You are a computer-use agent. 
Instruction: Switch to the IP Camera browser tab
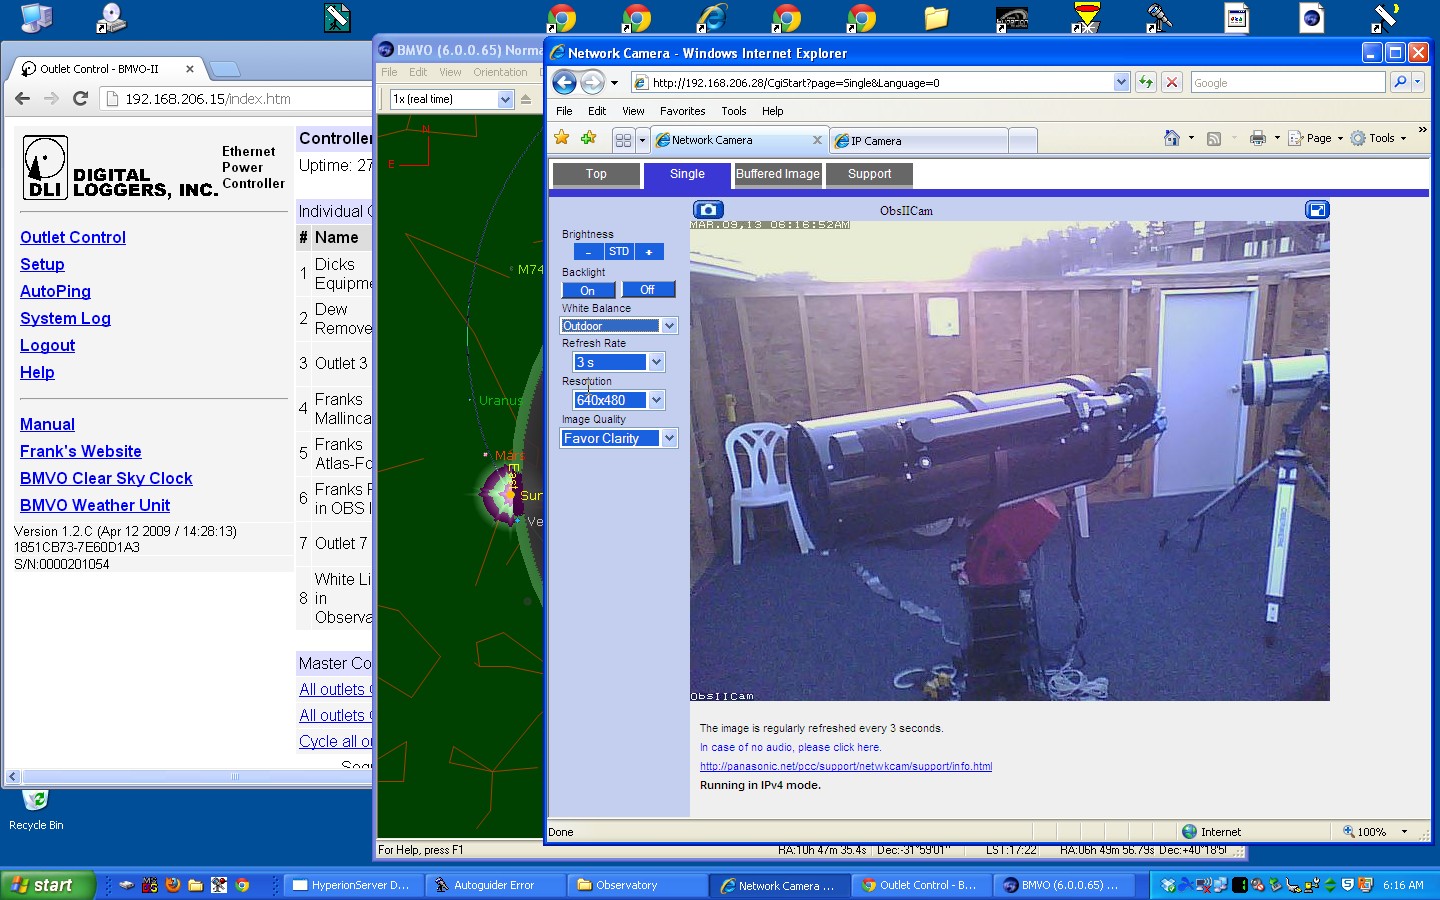coord(918,141)
